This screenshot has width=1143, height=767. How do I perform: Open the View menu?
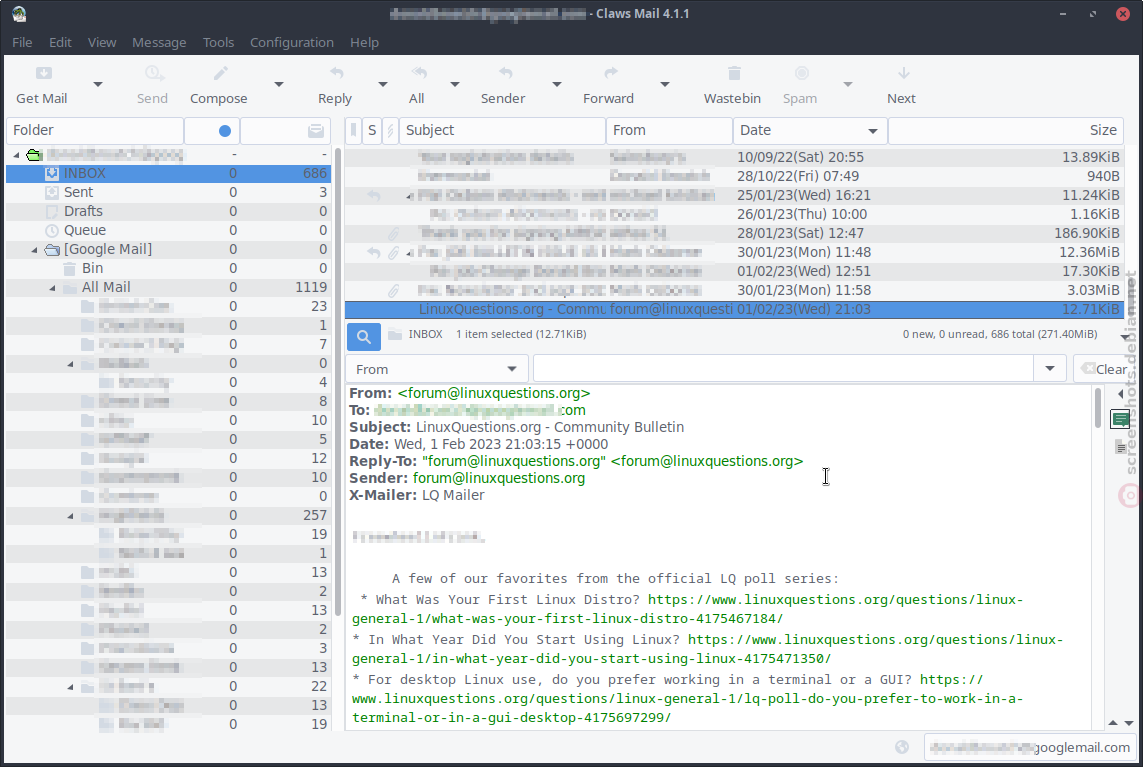[102, 42]
